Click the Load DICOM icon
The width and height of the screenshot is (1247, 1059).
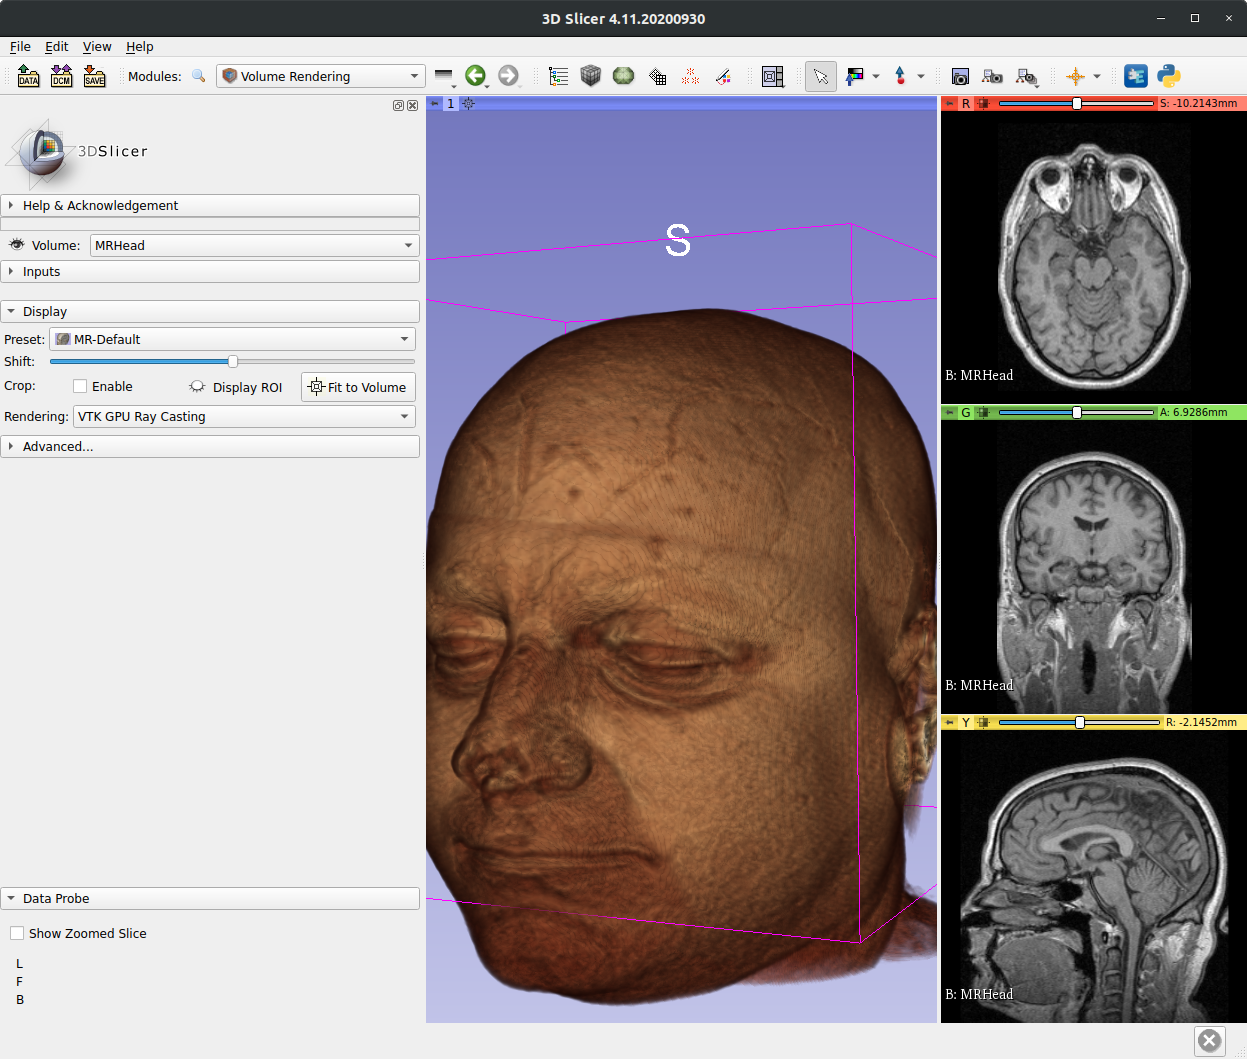[62, 76]
